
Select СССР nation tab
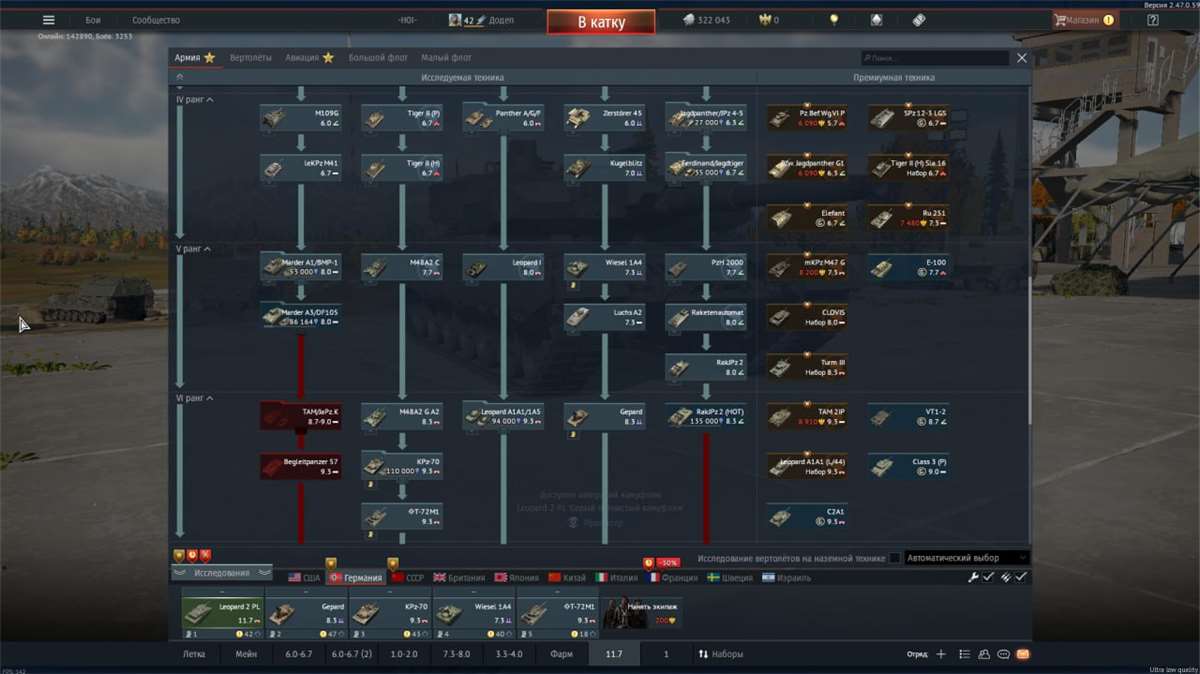click(x=408, y=578)
